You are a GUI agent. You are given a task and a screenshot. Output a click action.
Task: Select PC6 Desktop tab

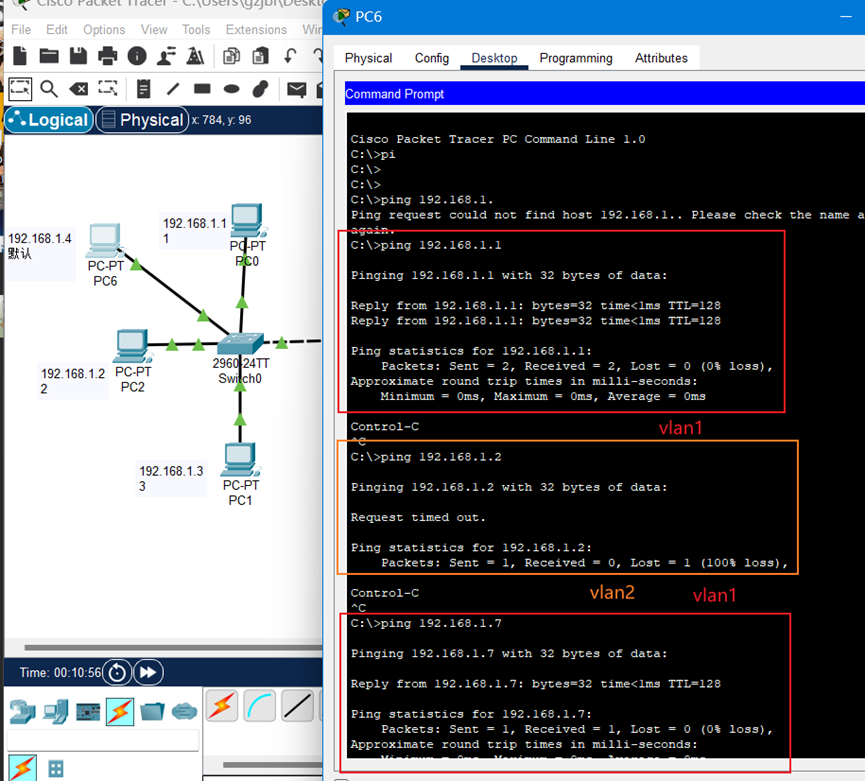(494, 58)
